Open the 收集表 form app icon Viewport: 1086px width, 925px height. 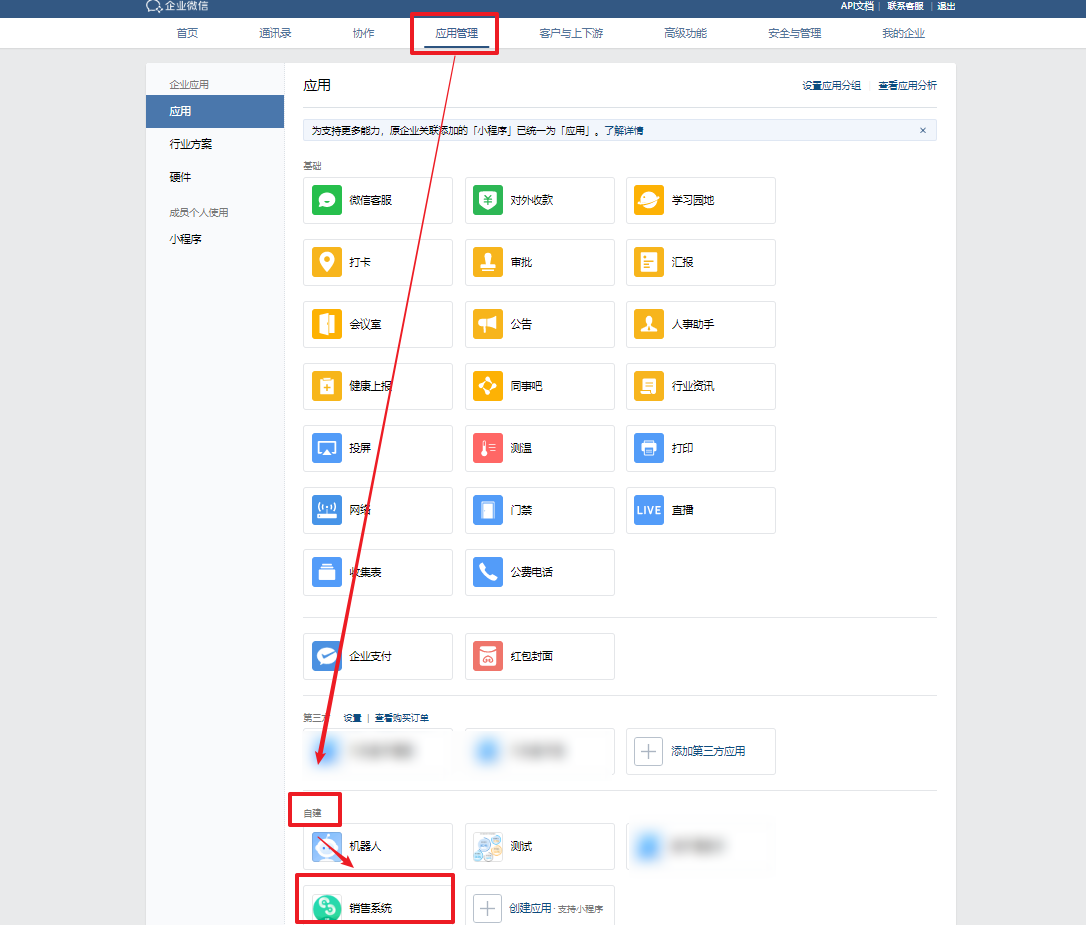click(326, 572)
